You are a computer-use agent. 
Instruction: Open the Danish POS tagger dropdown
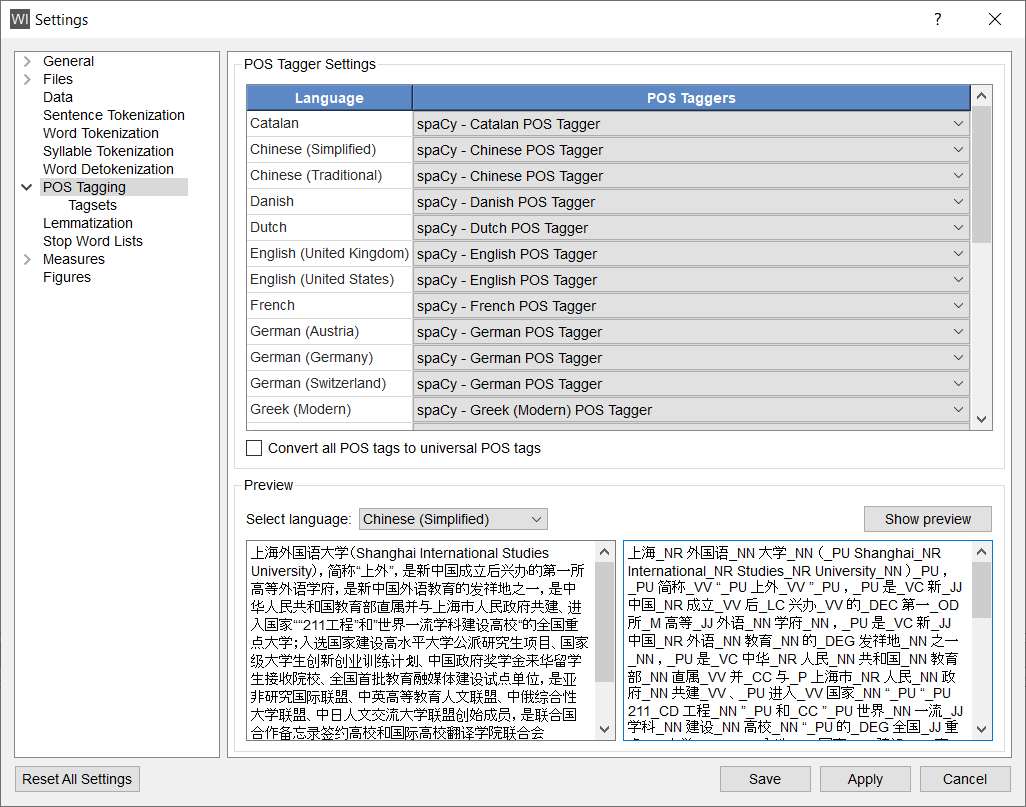[x=691, y=202]
